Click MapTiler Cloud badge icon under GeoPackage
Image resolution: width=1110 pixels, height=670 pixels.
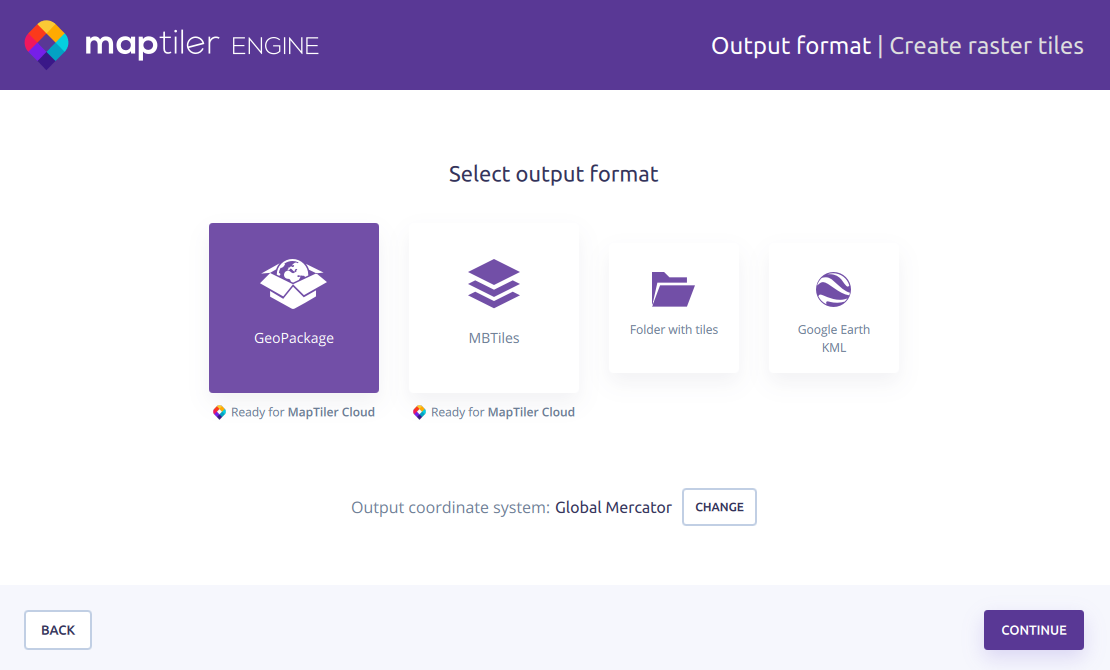pos(219,412)
